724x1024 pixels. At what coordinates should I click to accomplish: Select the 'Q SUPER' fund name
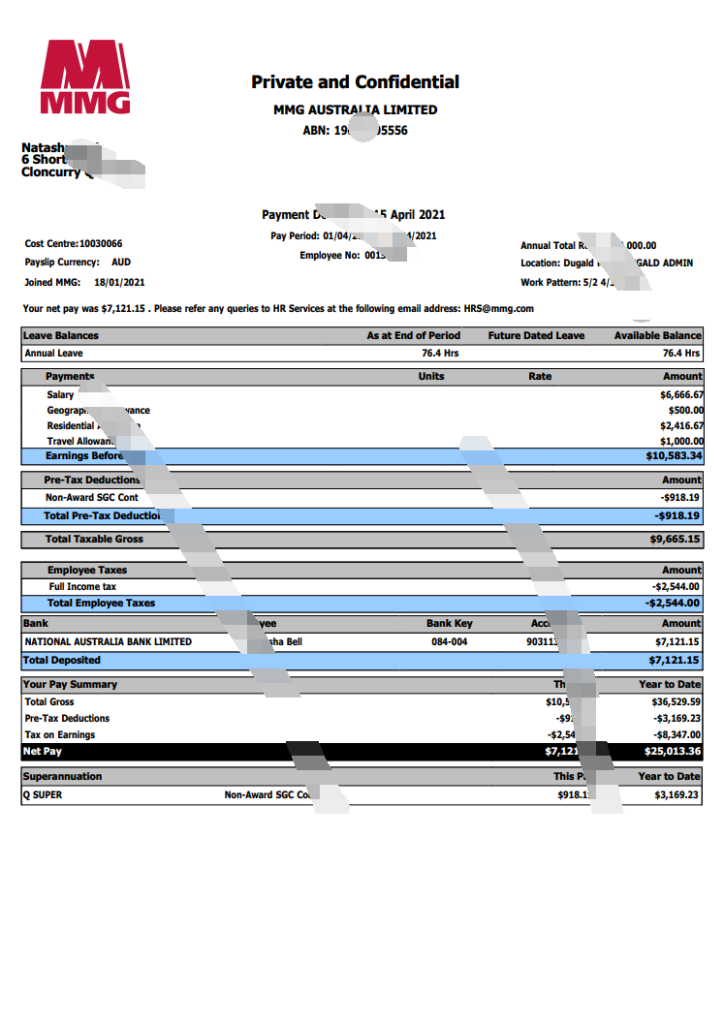[x=42, y=795]
